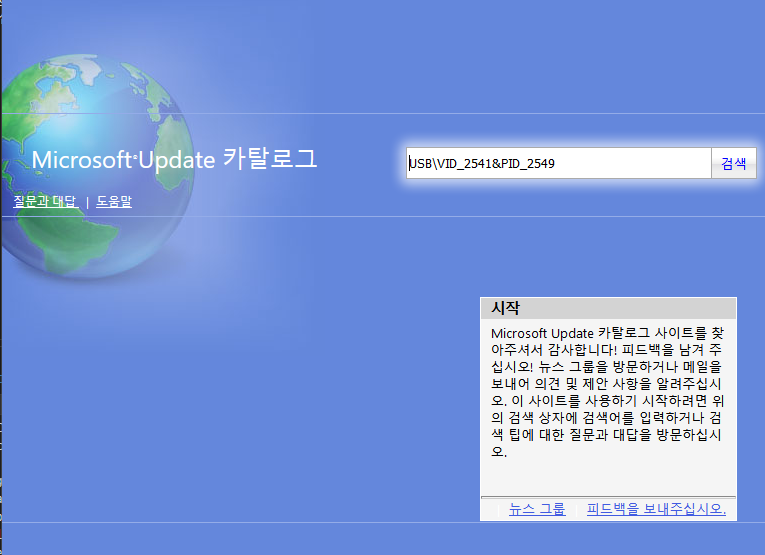Click the search input field containing USB\VID_2541&PID_2549

point(559,163)
